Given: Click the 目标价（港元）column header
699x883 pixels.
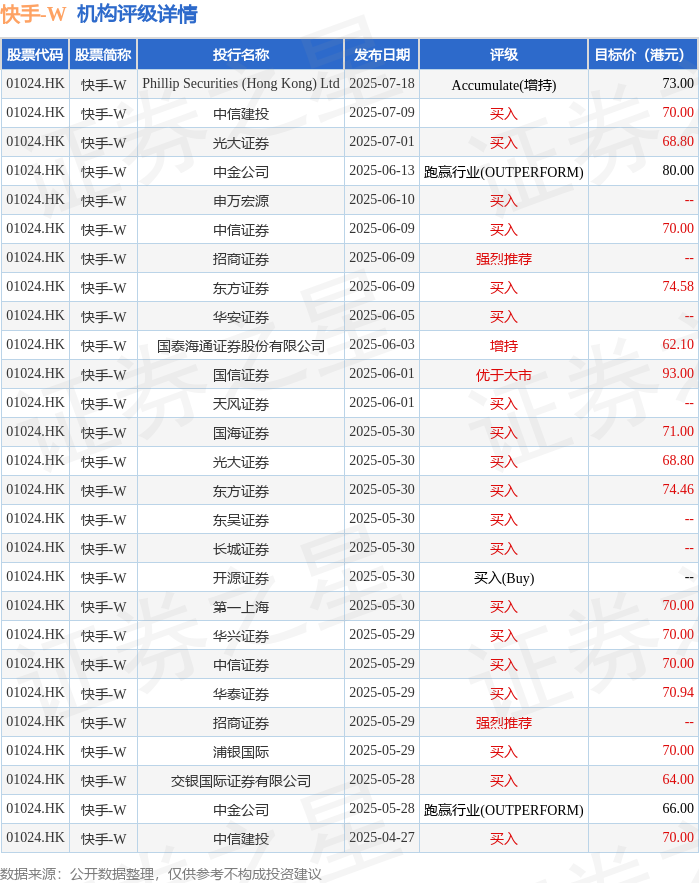Looking at the screenshot, I should coord(643,55).
